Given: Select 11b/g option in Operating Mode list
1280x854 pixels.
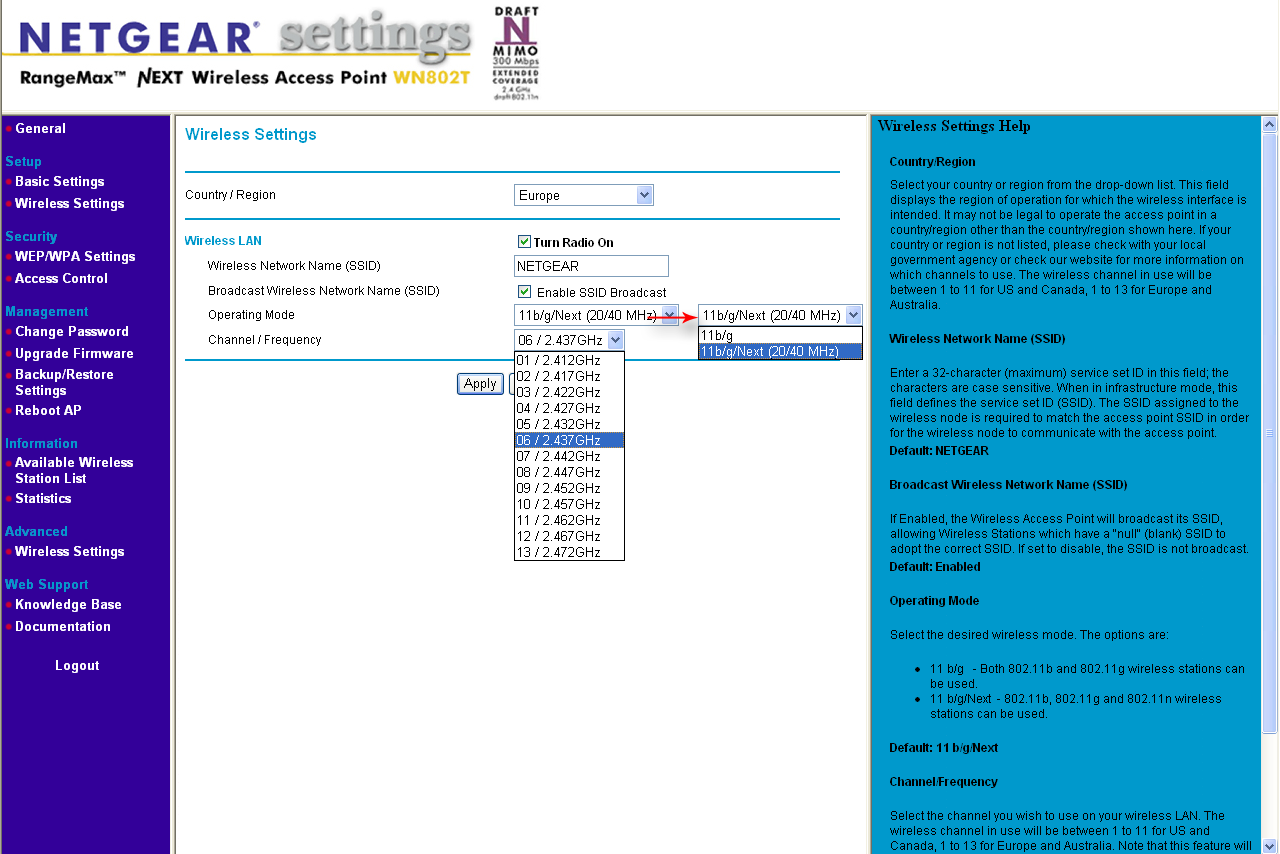Looking at the screenshot, I should coord(780,336).
